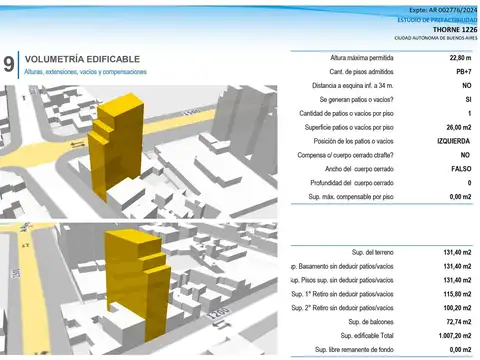The height and width of the screenshot is (360, 480).
Task: Click 'Sup. máx. compensable por piso'
Action: pos(351,197)
